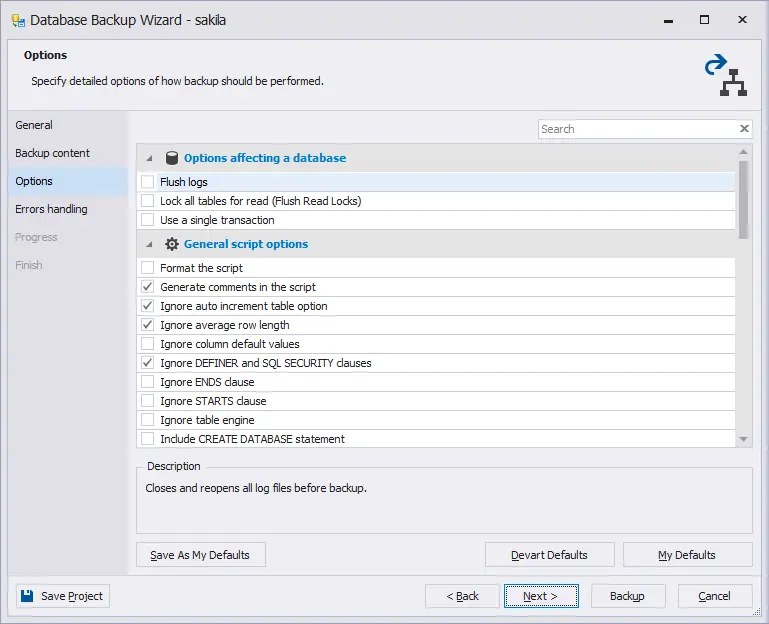
Task: Close the Database Backup Wizard window
Action: pos(742,20)
